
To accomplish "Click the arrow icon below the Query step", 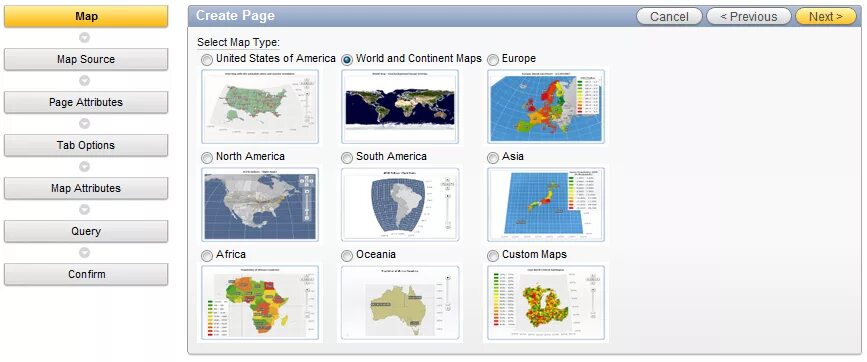I will (x=85, y=253).
